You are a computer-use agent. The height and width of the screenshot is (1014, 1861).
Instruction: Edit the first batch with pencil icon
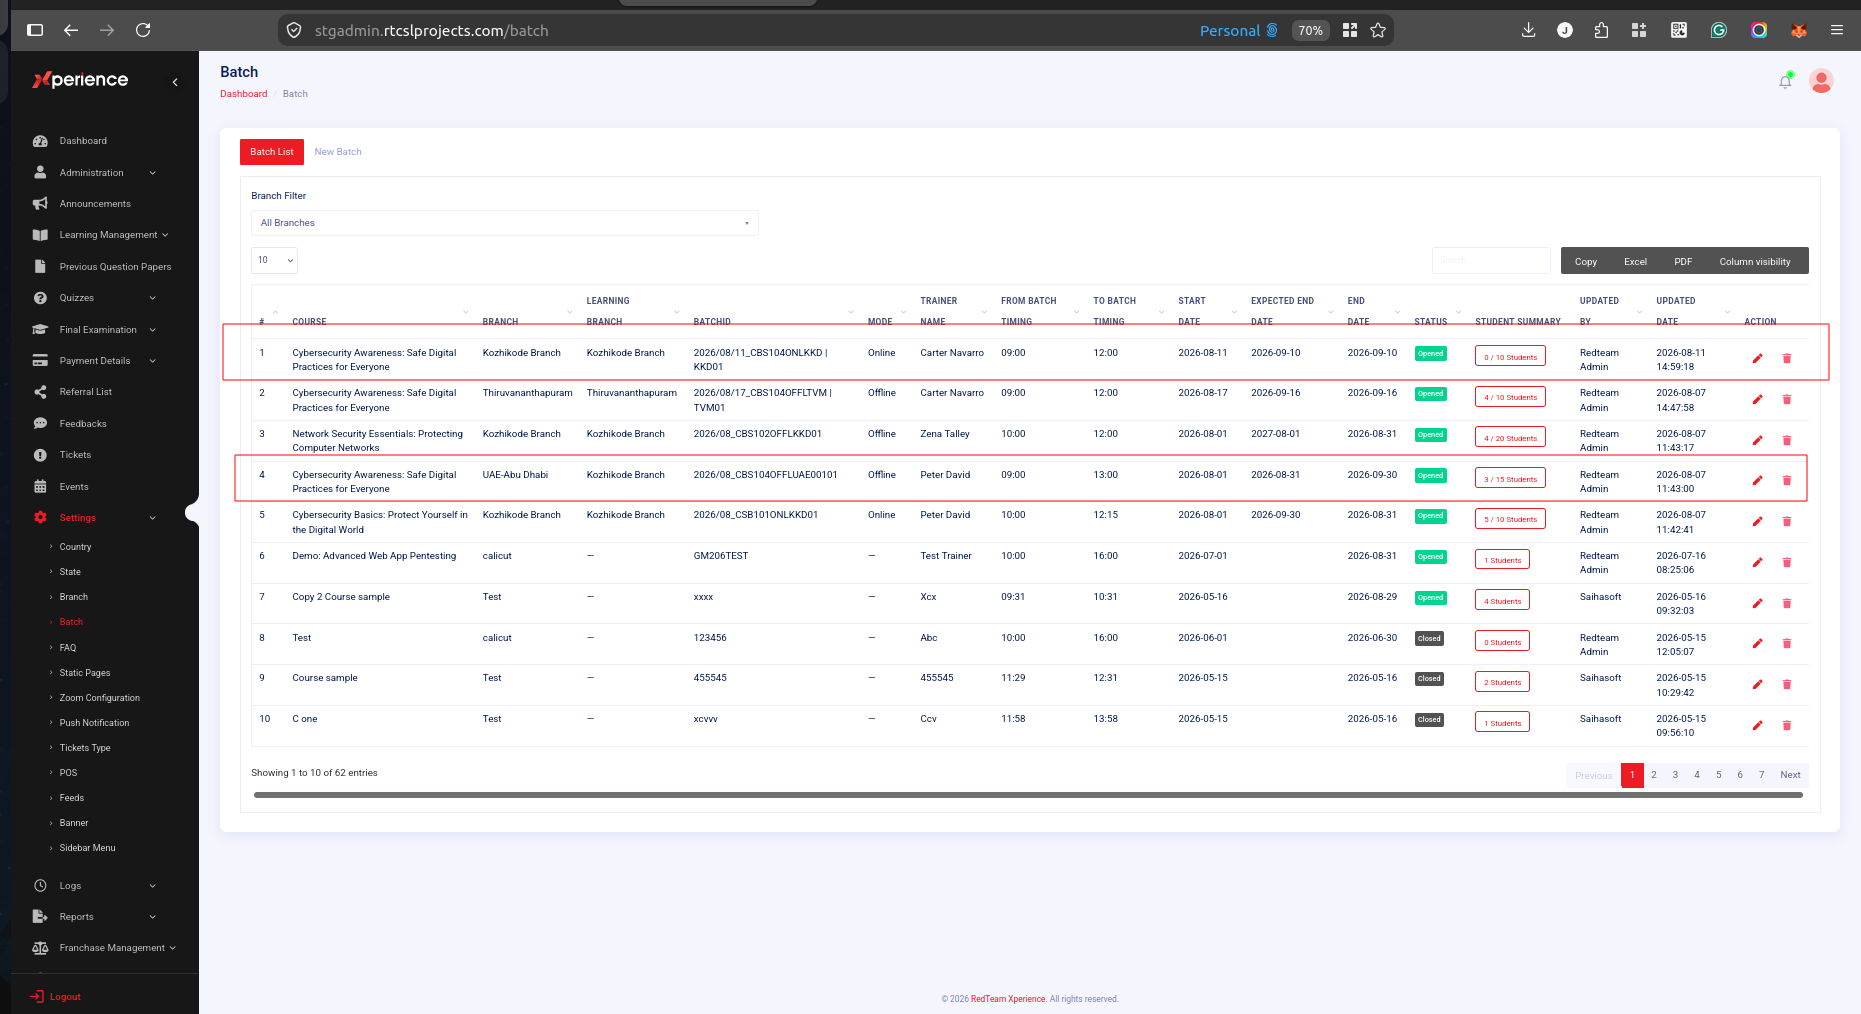coord(1757,358)
